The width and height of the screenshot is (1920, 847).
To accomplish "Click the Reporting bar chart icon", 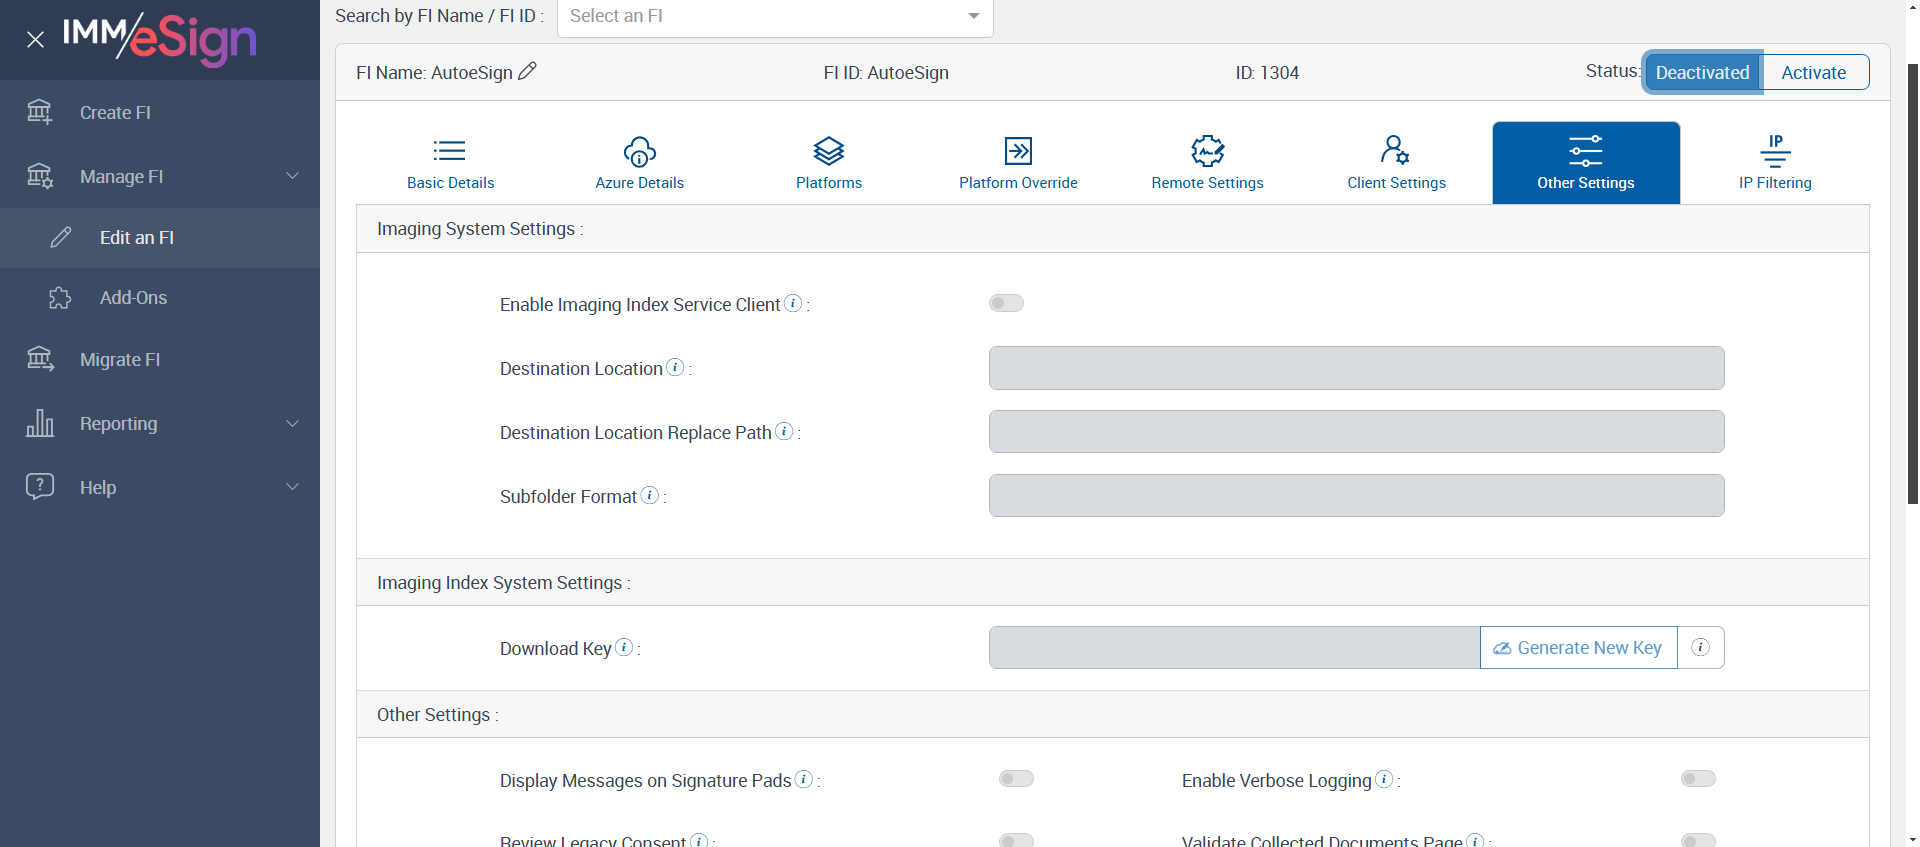I will coord(40,423).
